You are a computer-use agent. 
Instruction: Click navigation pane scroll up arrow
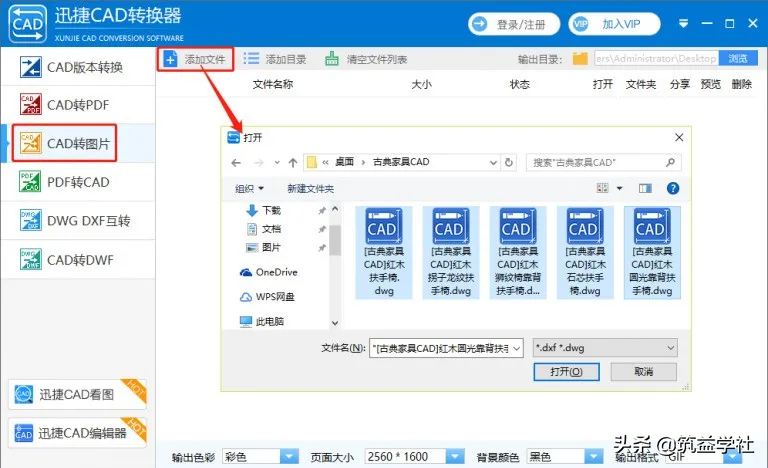pyautogui.click(x=335, y=209)
